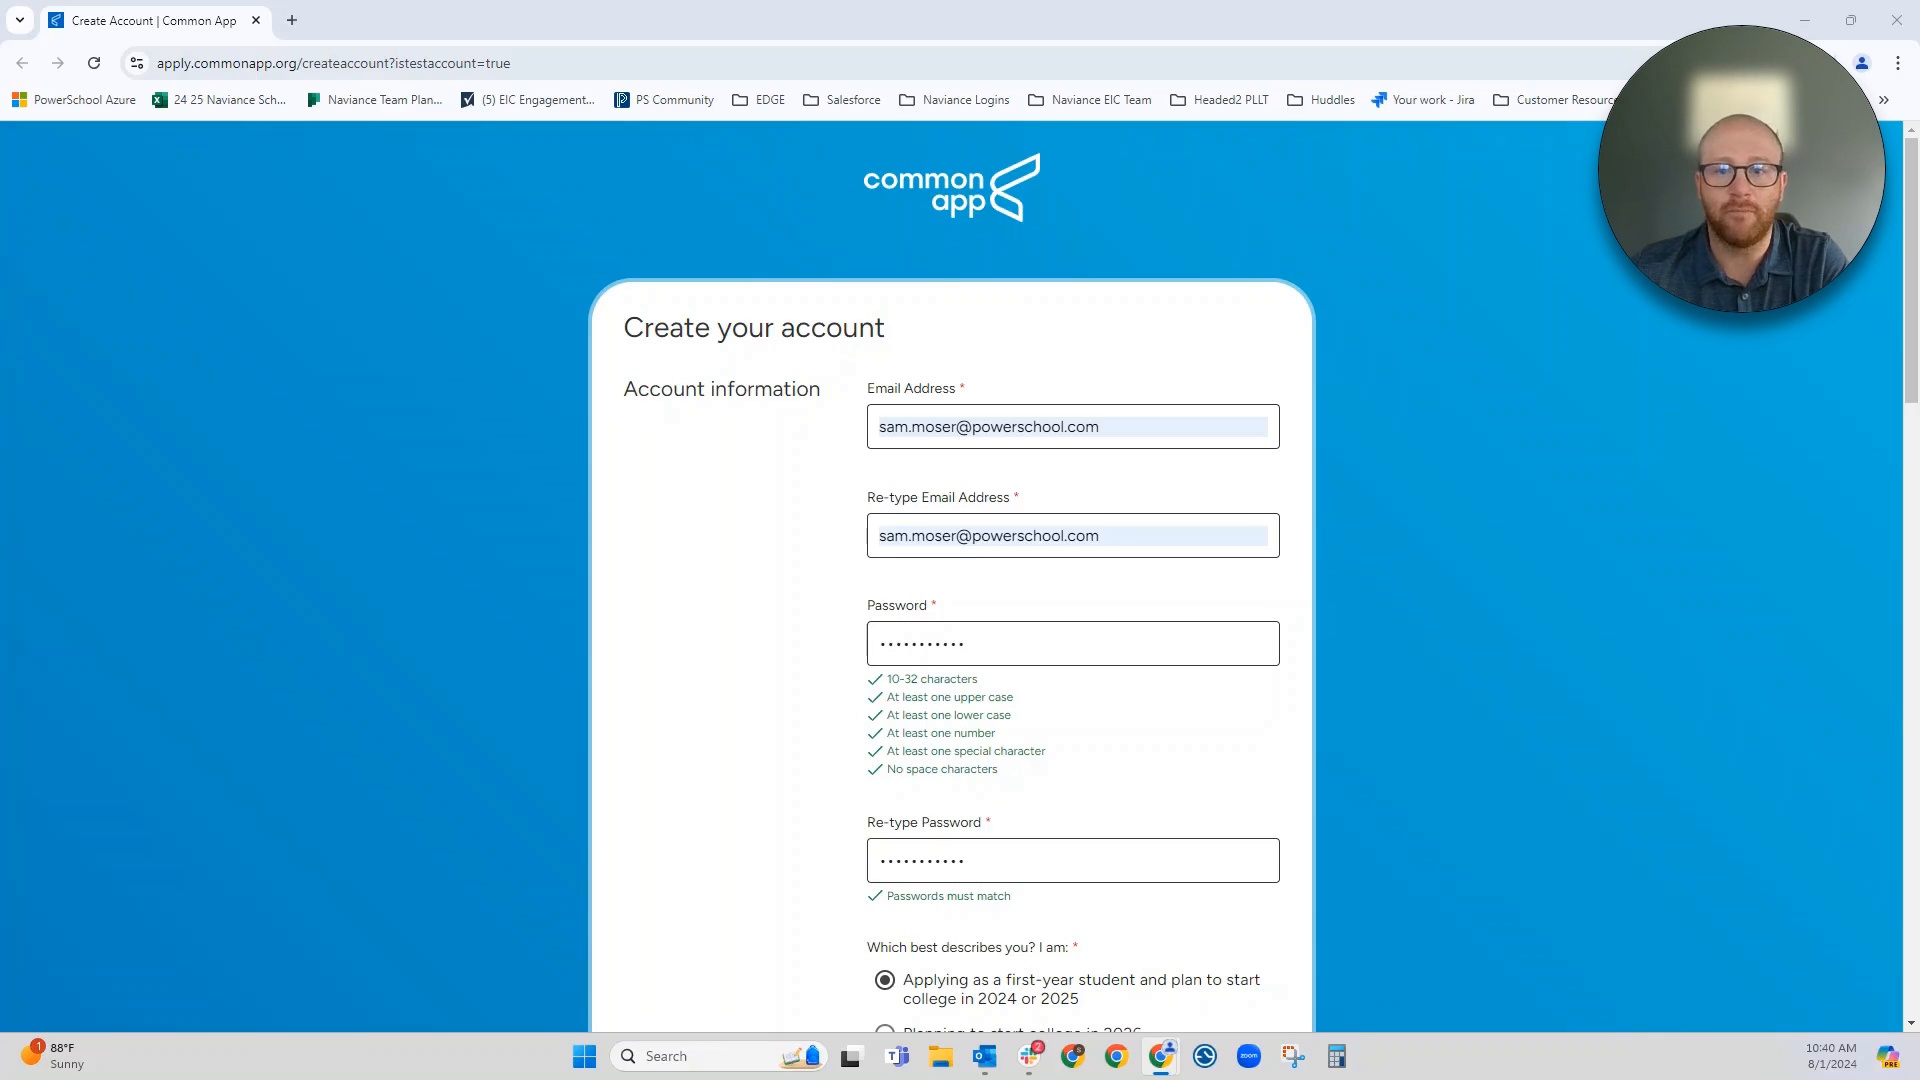This screenshot has width=1920, height=1080.
Task: Click the 'Create your account' heading
Action: (754, 328)
